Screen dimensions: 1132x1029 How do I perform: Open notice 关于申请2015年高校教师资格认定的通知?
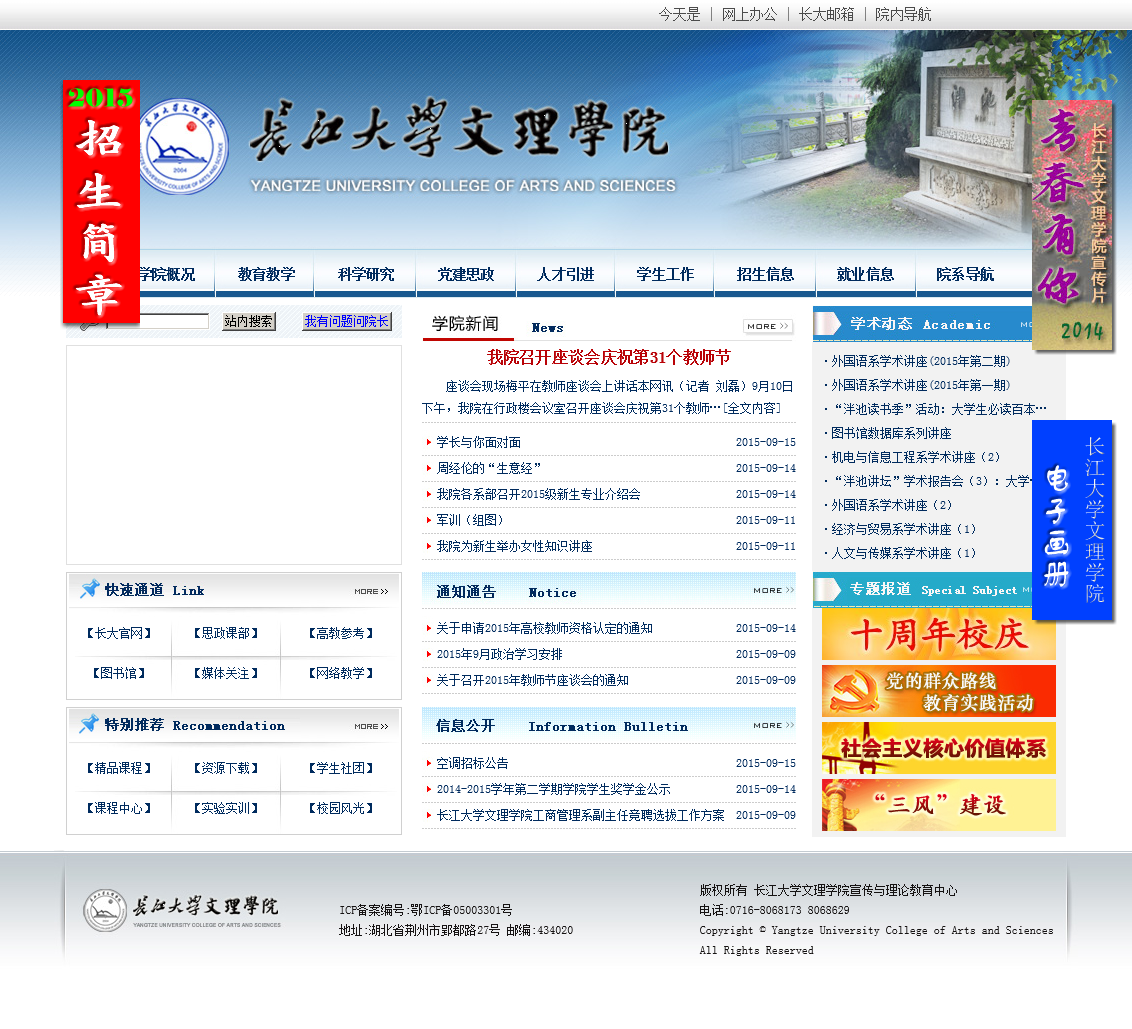click(x=544, y=628)
